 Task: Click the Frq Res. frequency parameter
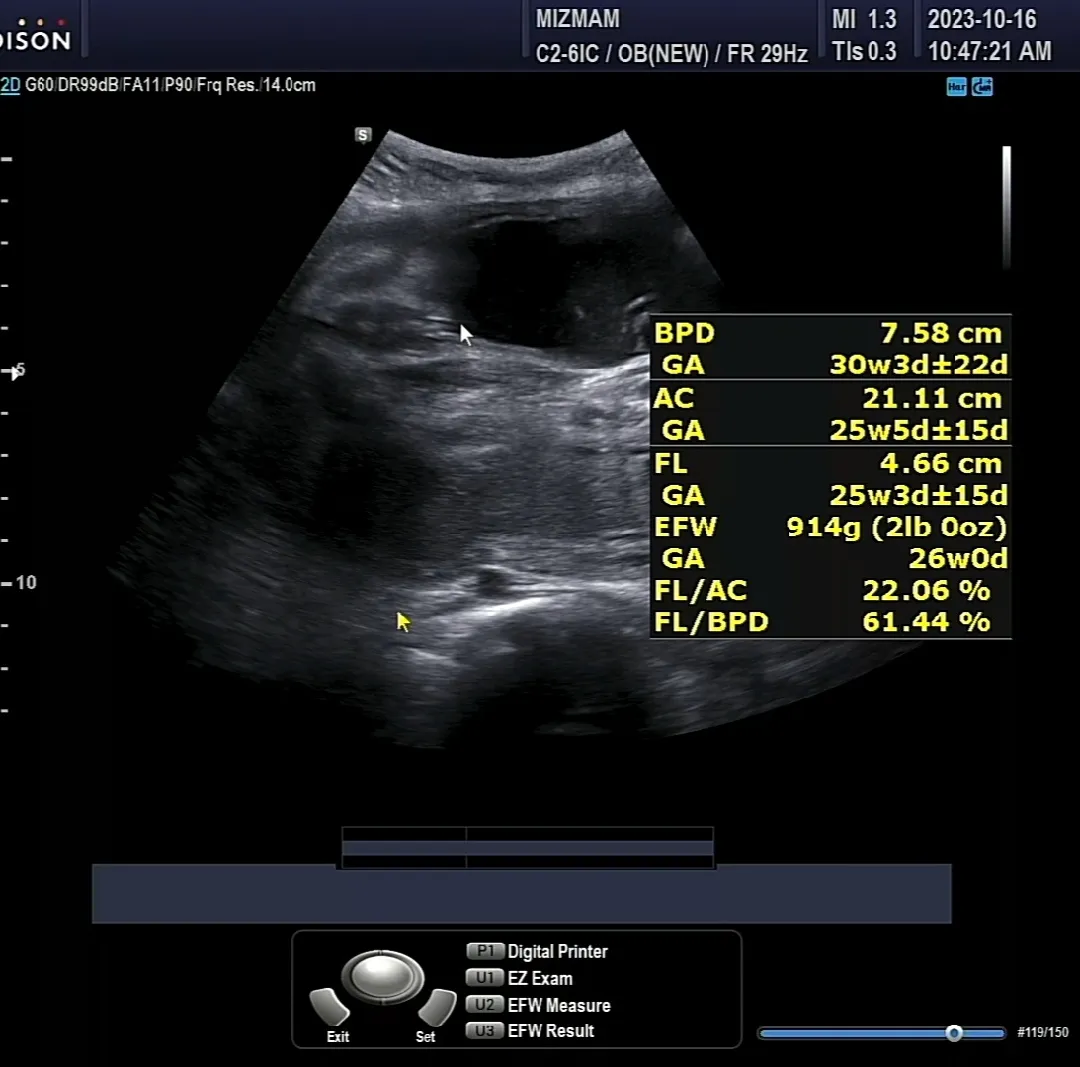pyautogui.click(x=227, y=85)
